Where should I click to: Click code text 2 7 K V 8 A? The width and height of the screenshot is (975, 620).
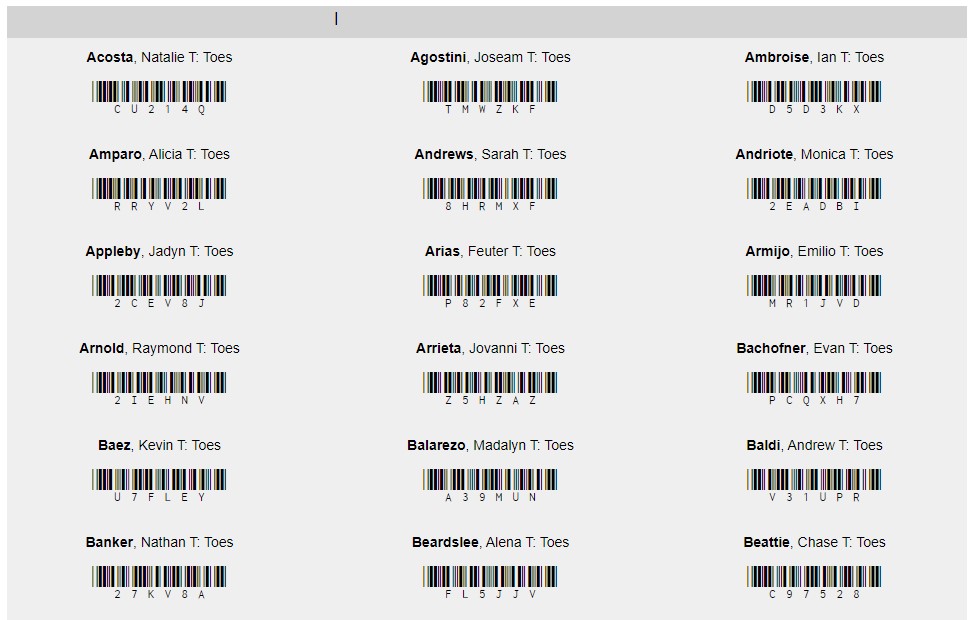pos(159,595)
